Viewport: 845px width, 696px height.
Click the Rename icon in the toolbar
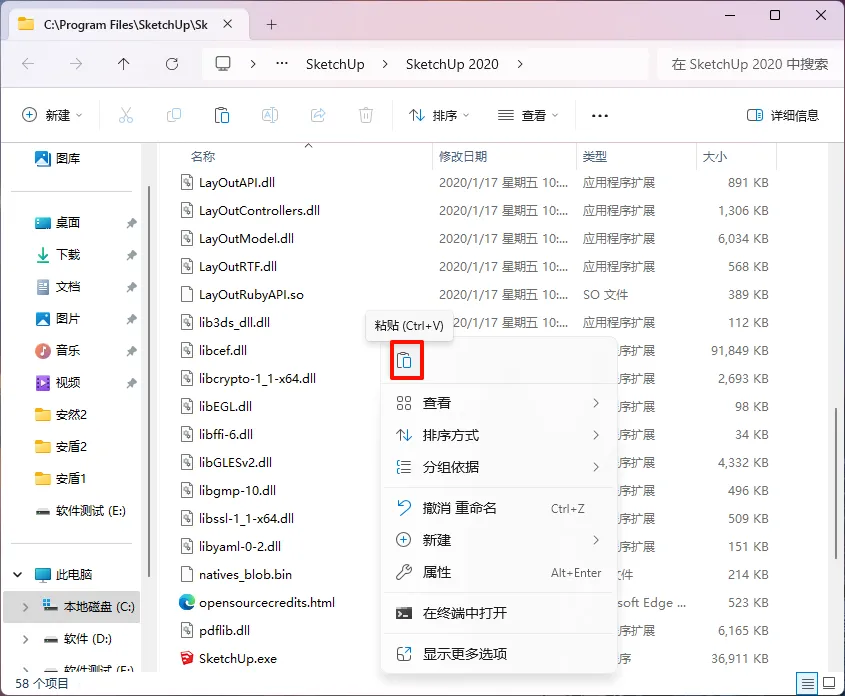click(x=269, y=115)
